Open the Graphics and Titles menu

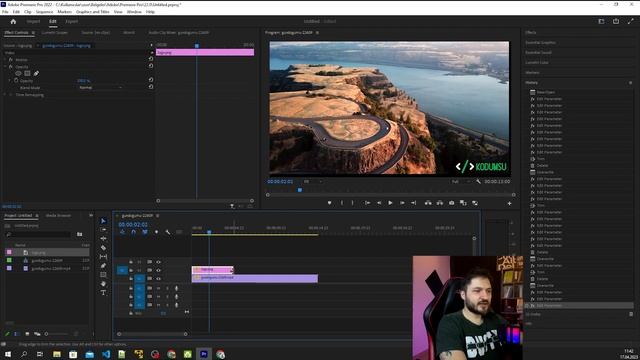click(93, 12)
